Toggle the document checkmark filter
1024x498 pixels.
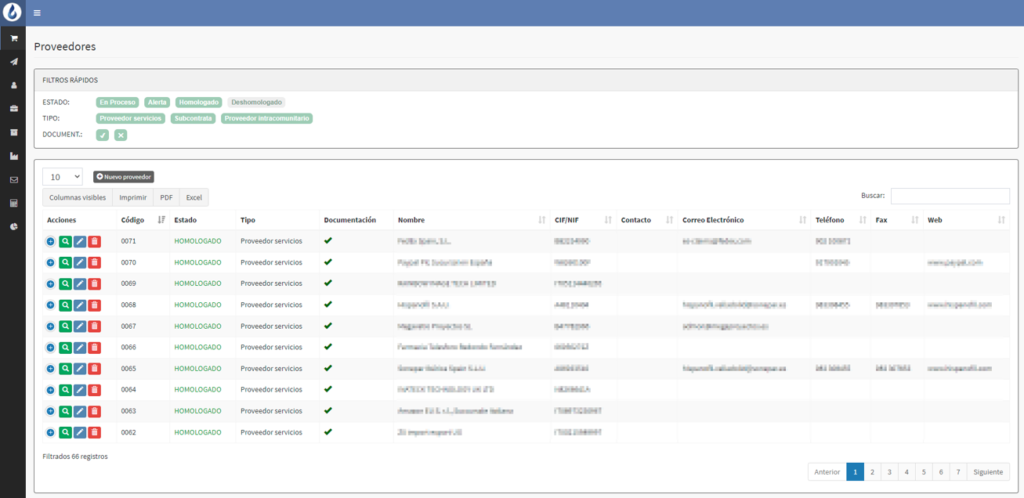coord(102,135)
